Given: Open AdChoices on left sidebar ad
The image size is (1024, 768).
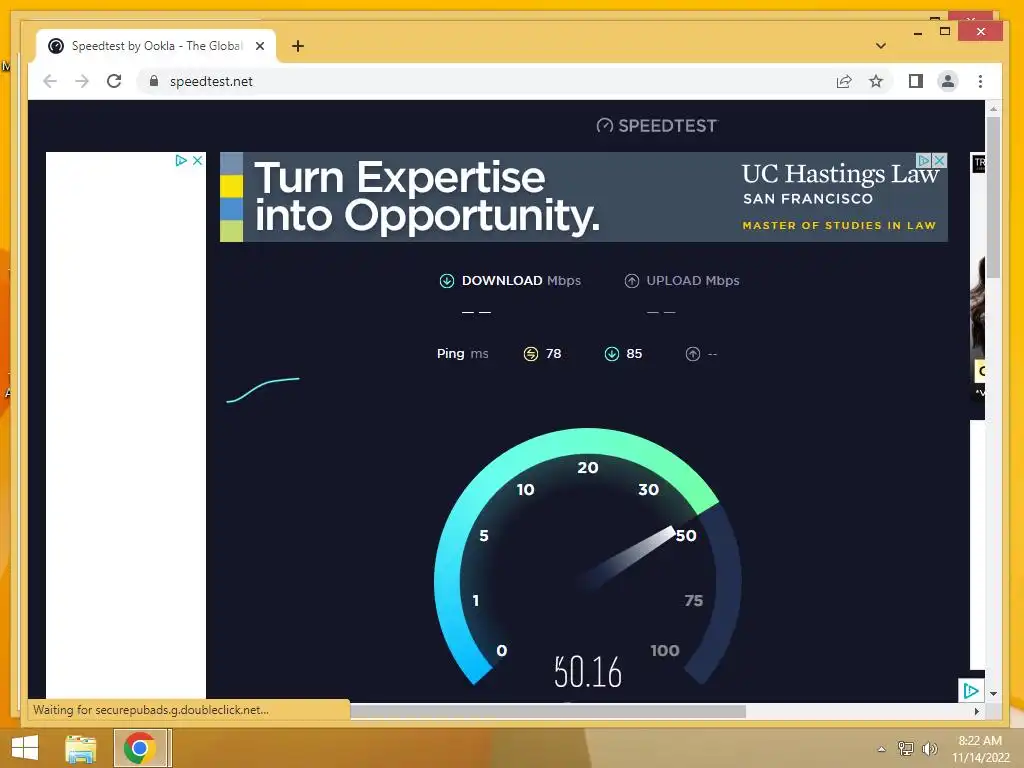Looking at the screenshot, I should pos(181,160).
